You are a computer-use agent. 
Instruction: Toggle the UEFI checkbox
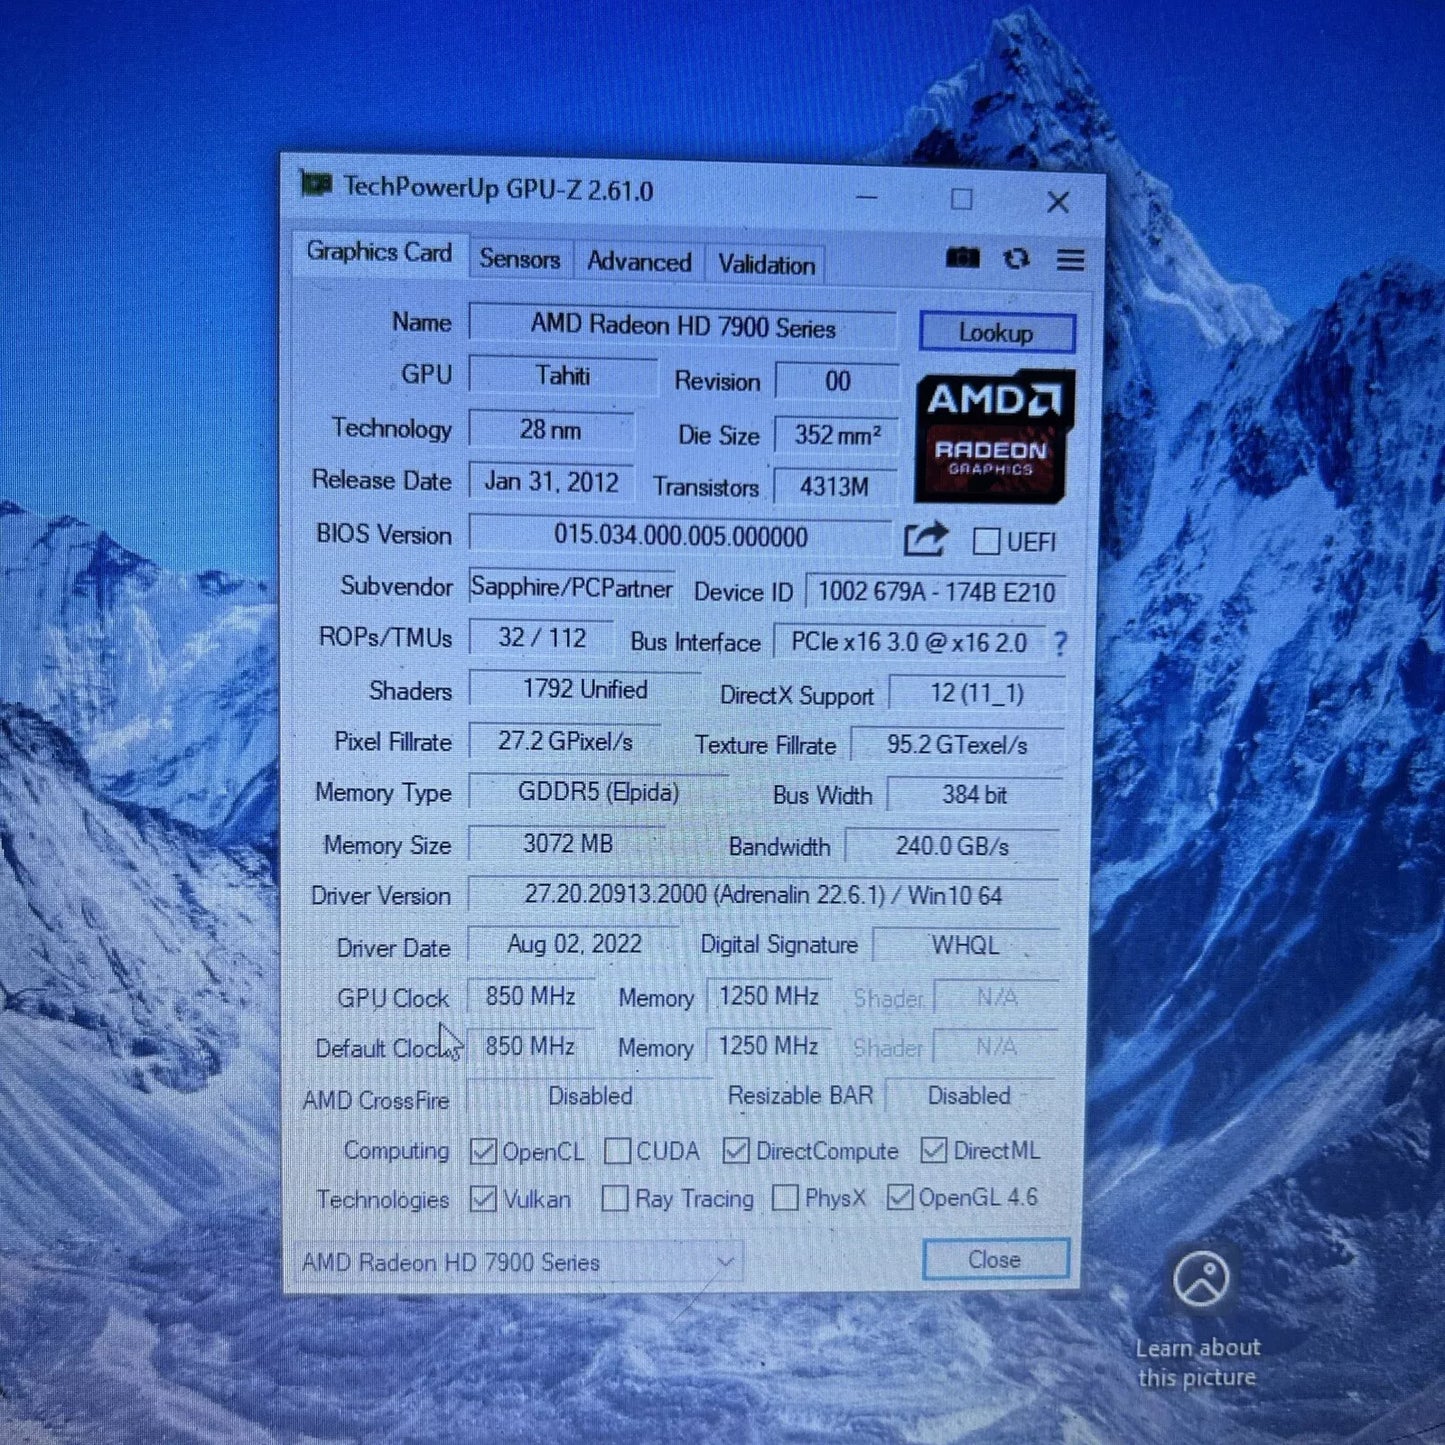click(x=986, y=541)
